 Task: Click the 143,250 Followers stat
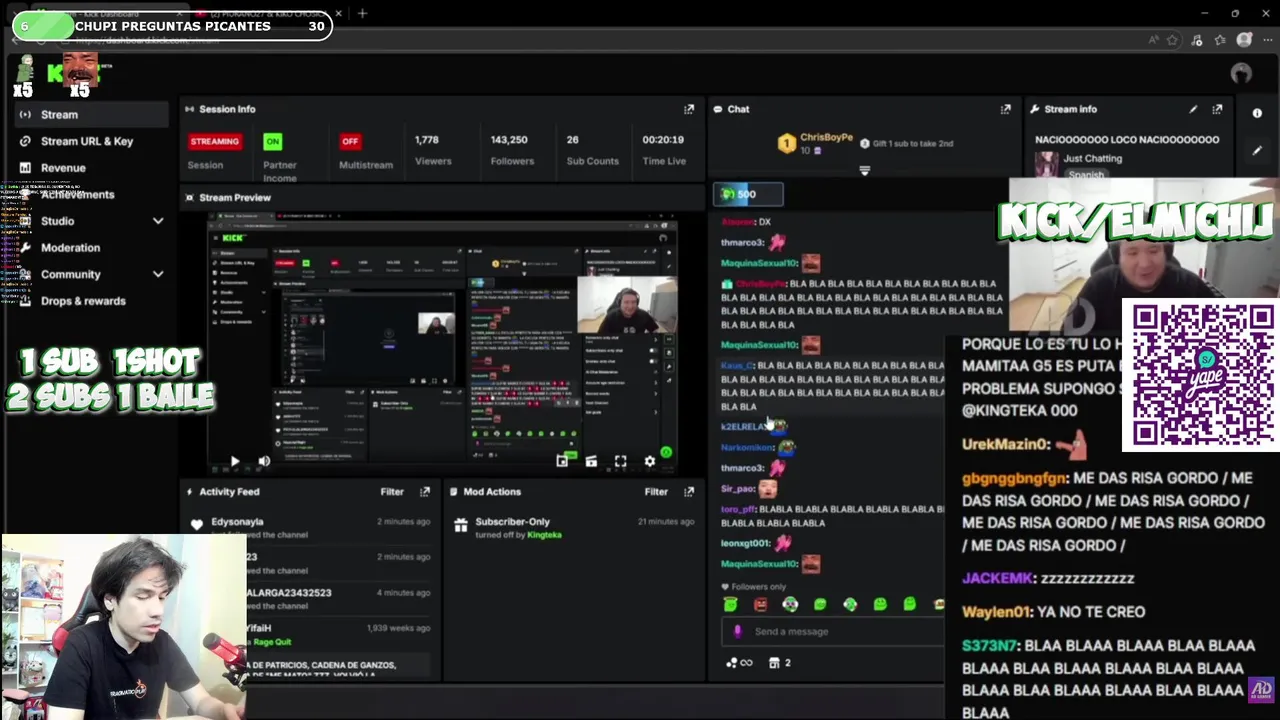coord(512,150)
